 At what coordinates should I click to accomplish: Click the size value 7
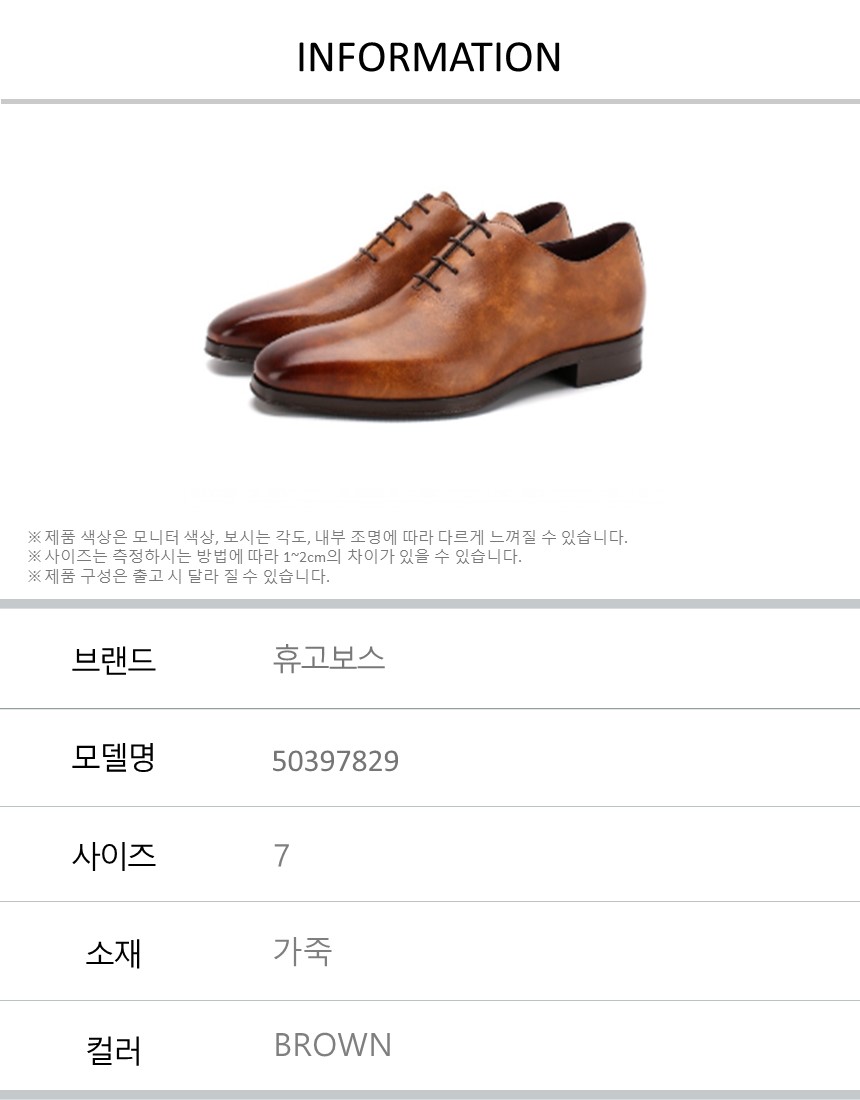tap(281, 856)
